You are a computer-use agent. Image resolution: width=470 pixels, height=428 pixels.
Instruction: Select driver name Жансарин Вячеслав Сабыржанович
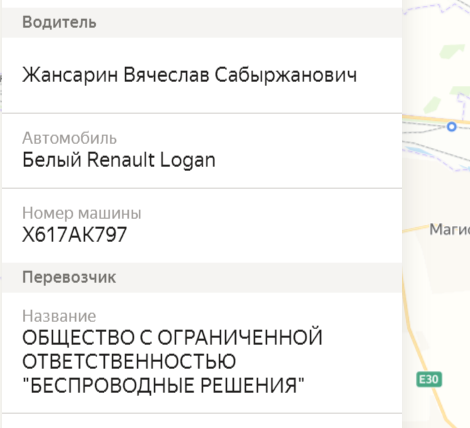click(x=189, y=75)
